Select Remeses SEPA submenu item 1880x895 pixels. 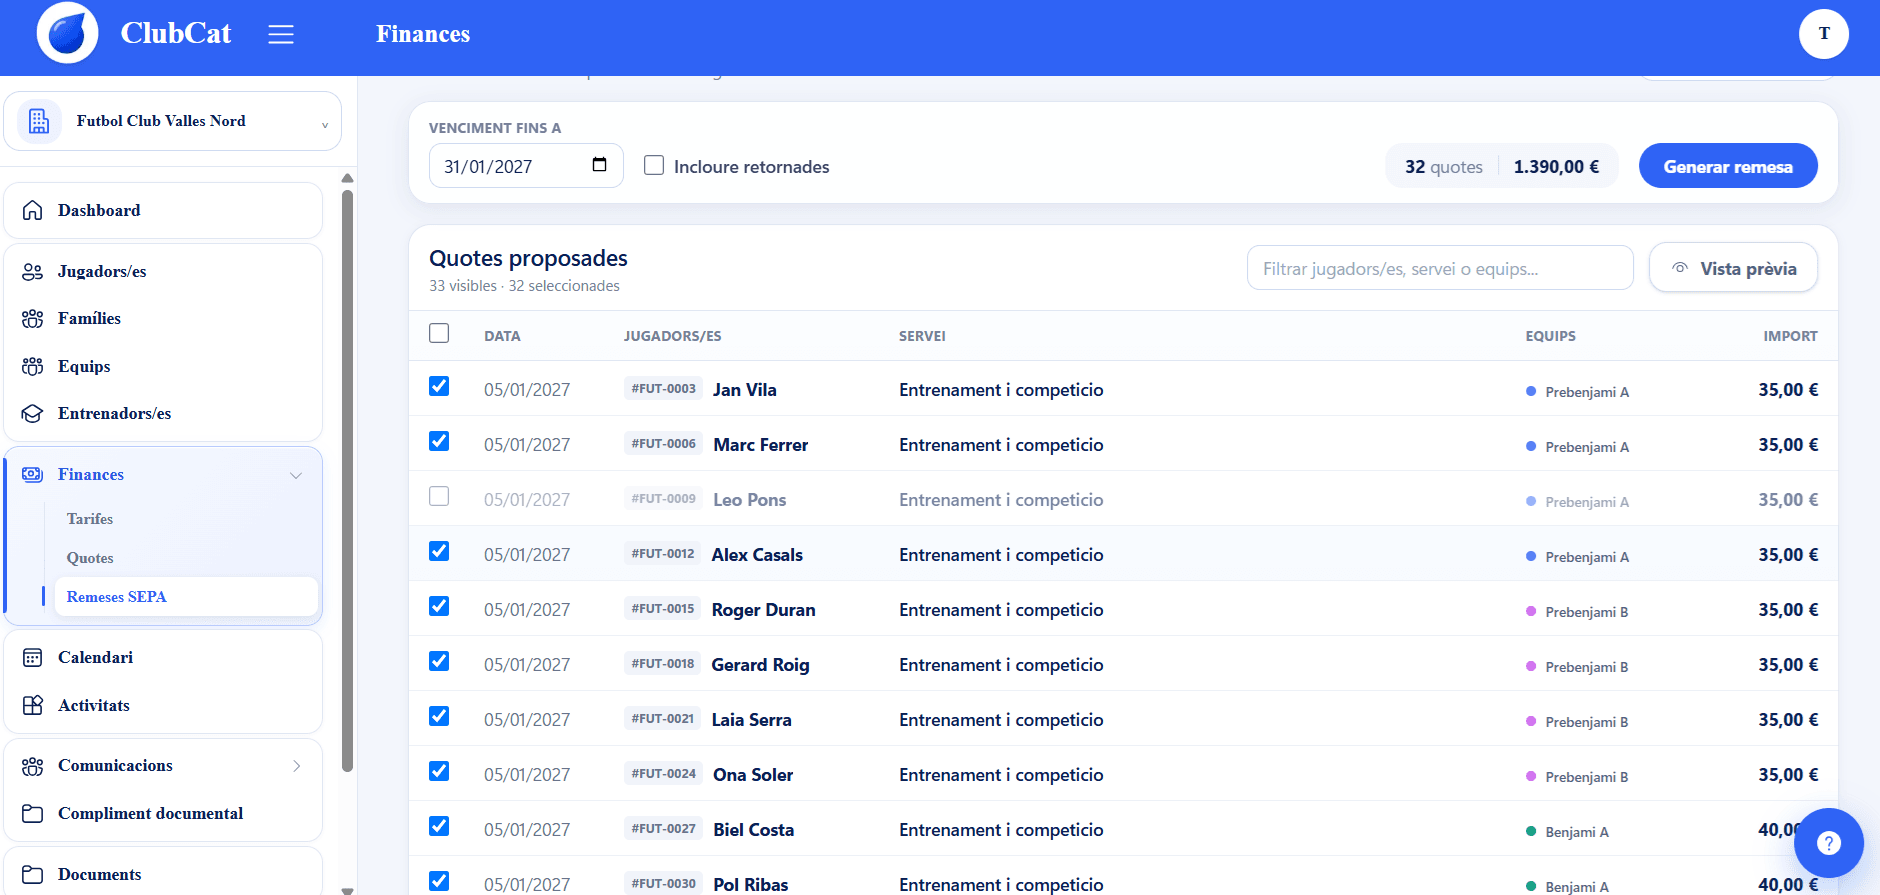186,597
